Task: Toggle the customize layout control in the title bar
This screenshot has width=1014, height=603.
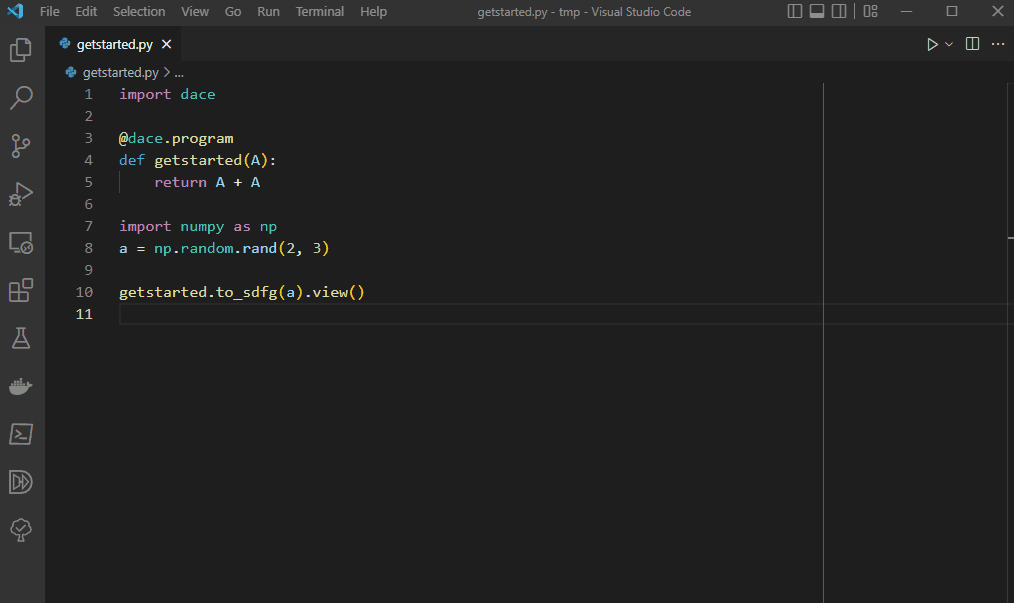Action: [x=869, y=11]
